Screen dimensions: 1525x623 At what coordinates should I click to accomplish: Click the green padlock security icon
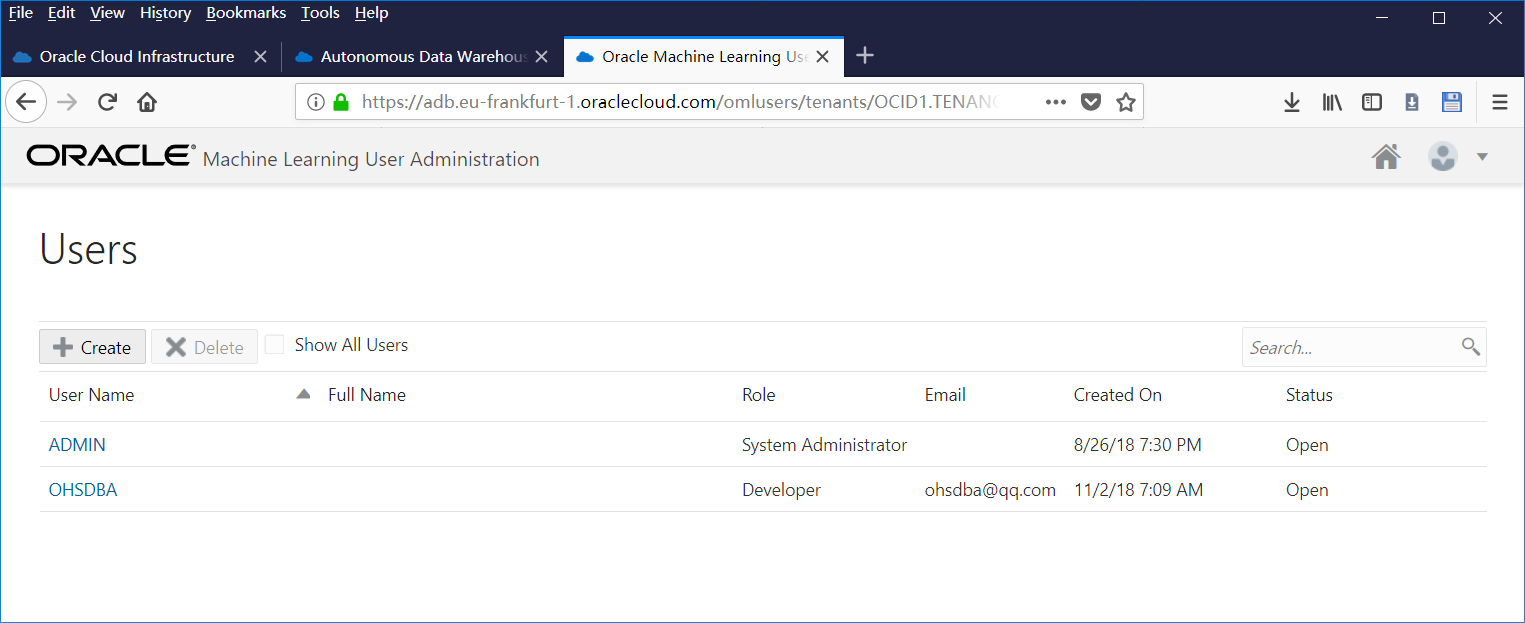tap(341, 102)
